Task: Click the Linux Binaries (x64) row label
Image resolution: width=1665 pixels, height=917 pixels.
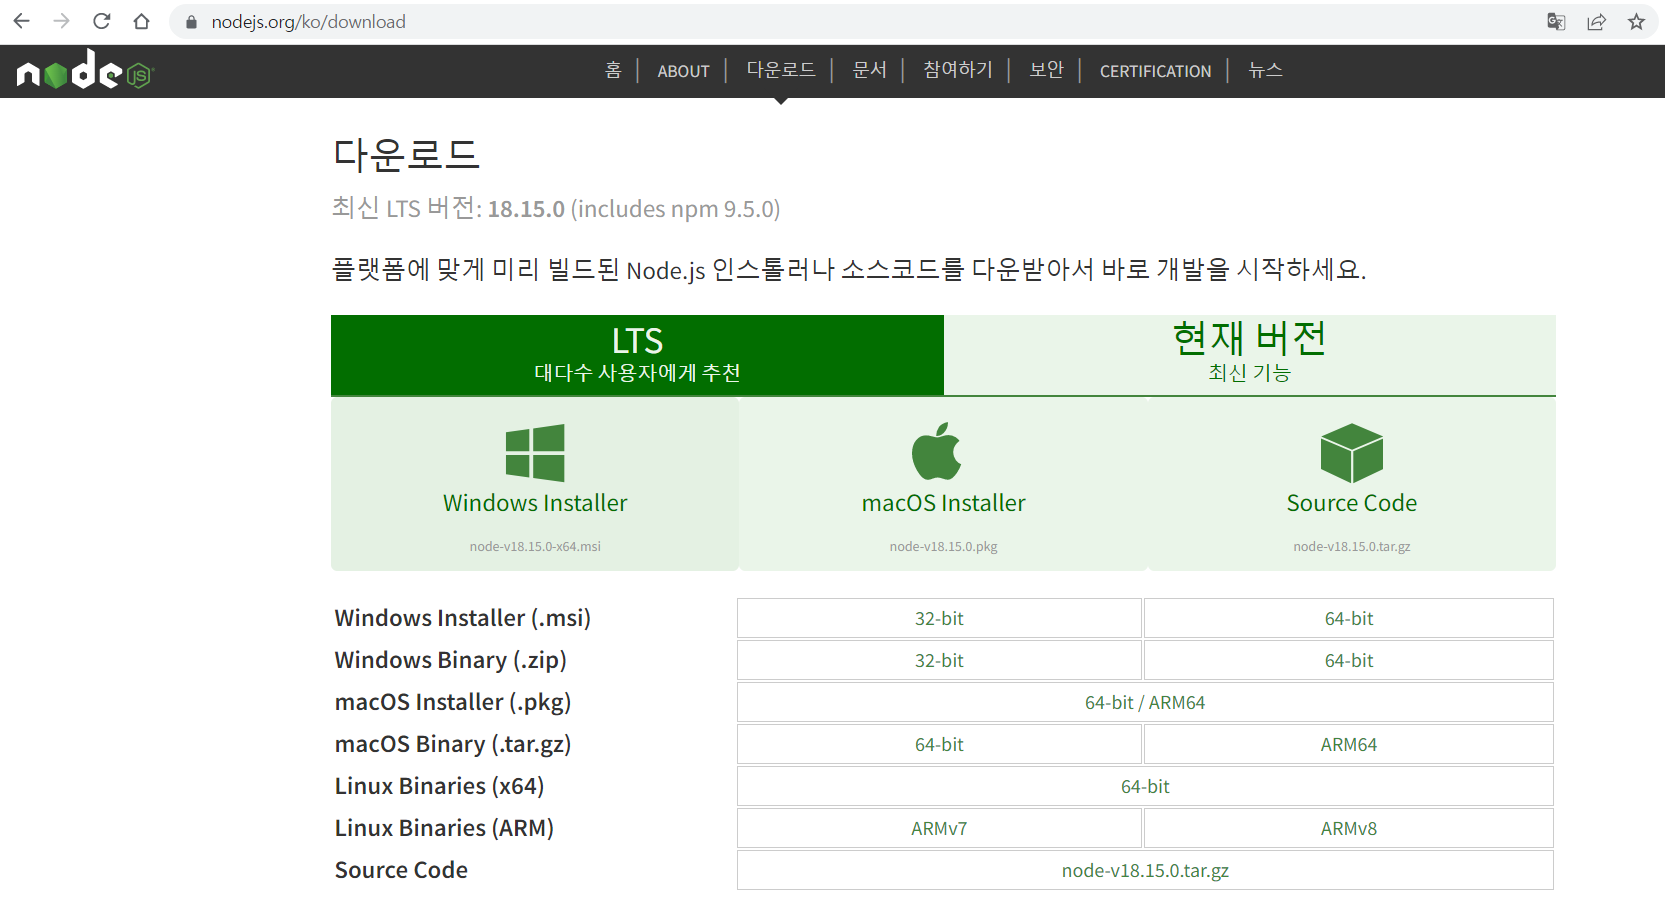Action: (439, 786)
